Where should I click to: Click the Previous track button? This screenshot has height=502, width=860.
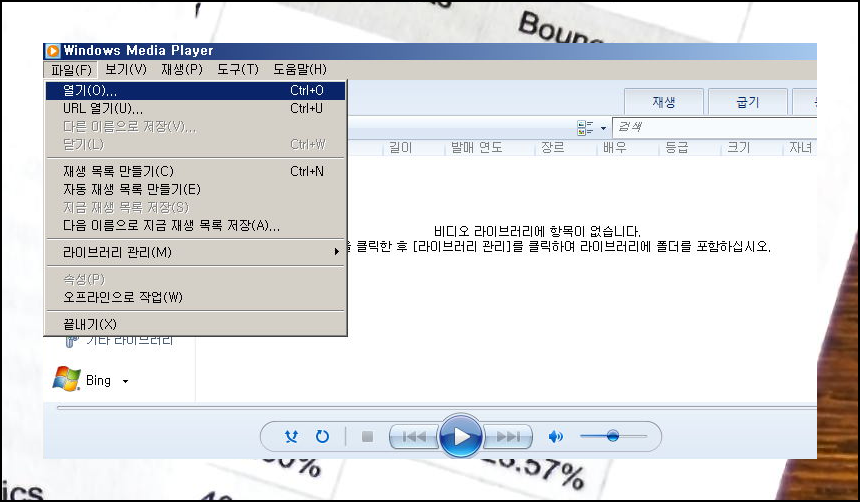coord(414,437)
